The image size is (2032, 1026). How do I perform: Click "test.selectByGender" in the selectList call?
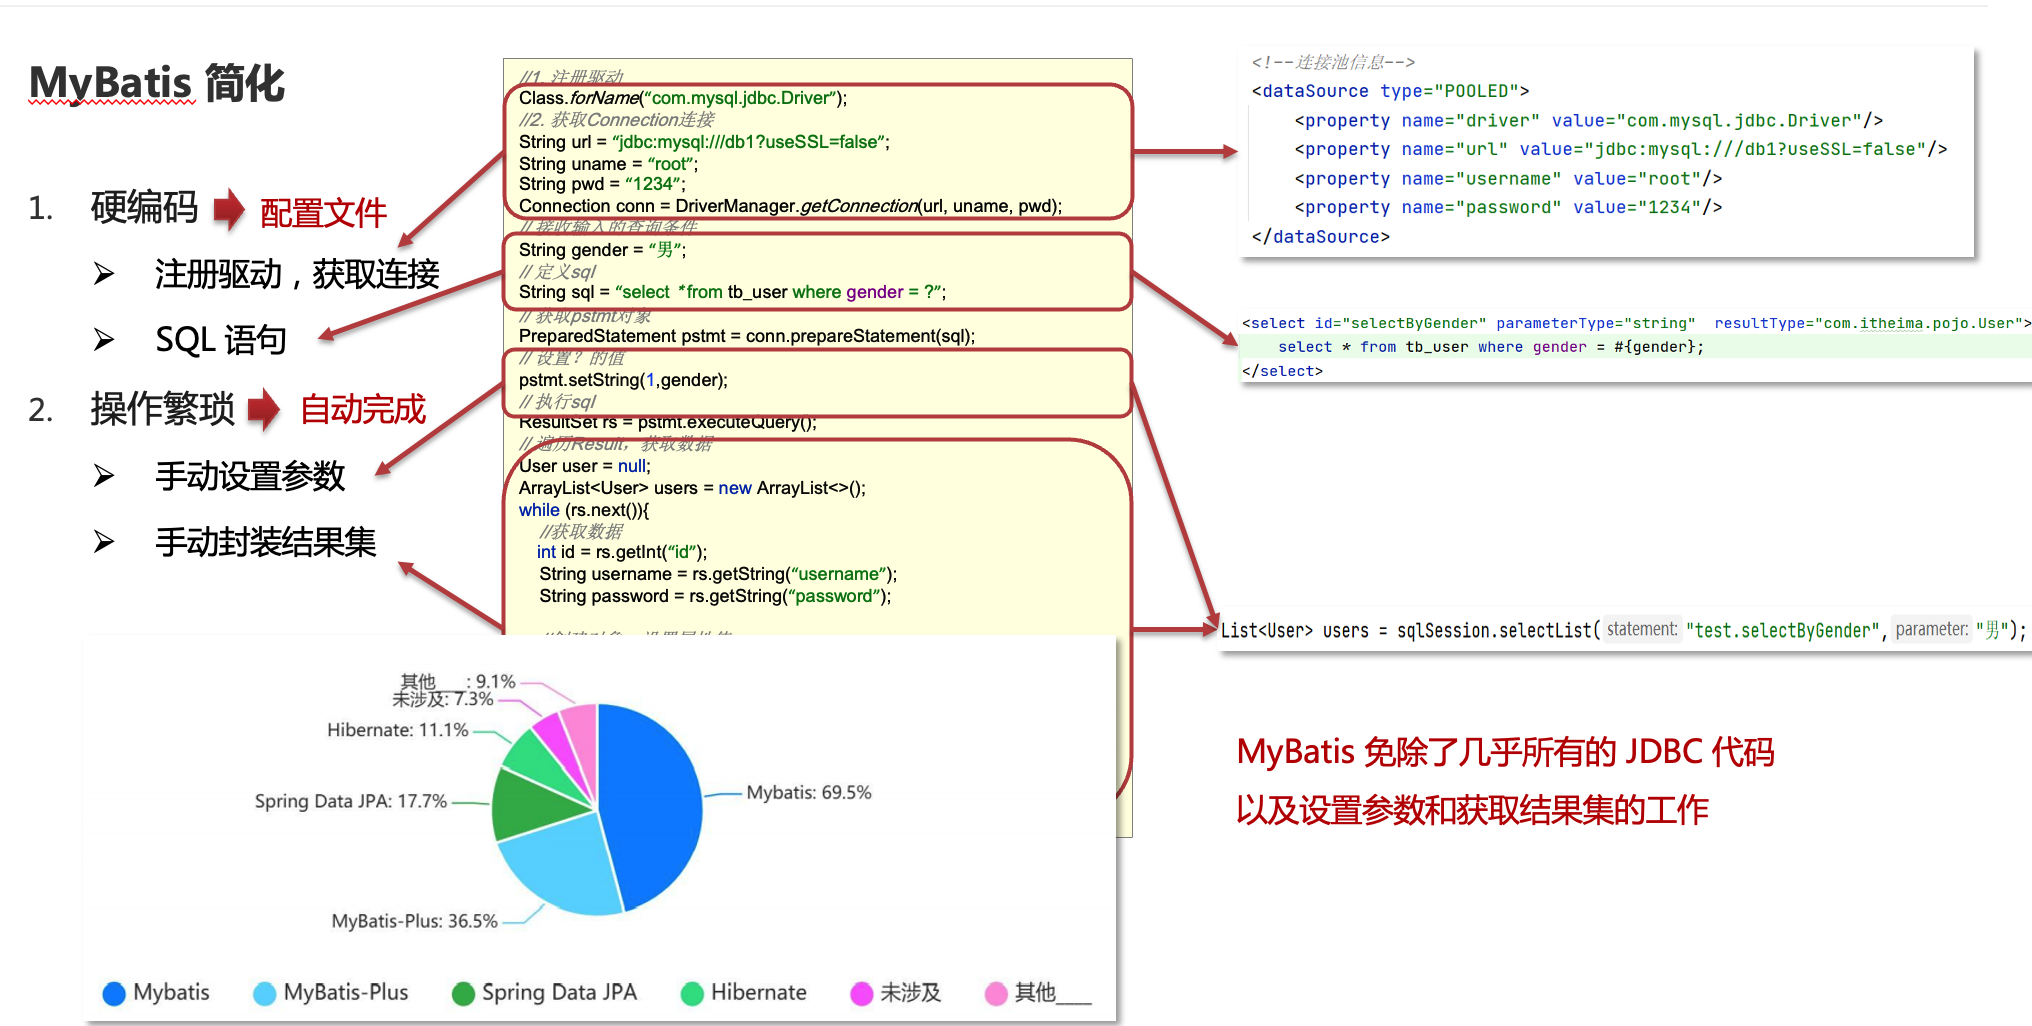coord(1782,630)
